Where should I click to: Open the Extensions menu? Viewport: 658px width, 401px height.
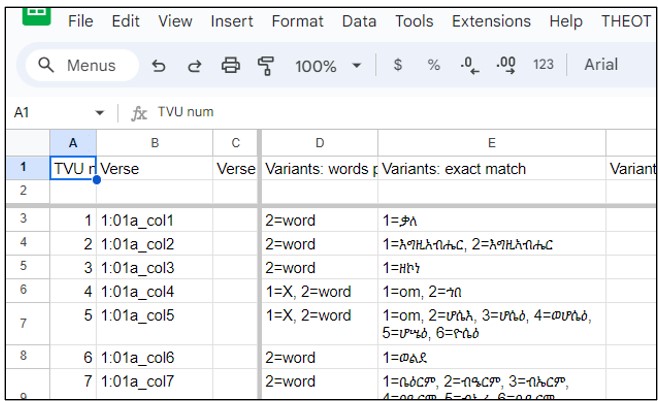(x=491, y=21)
